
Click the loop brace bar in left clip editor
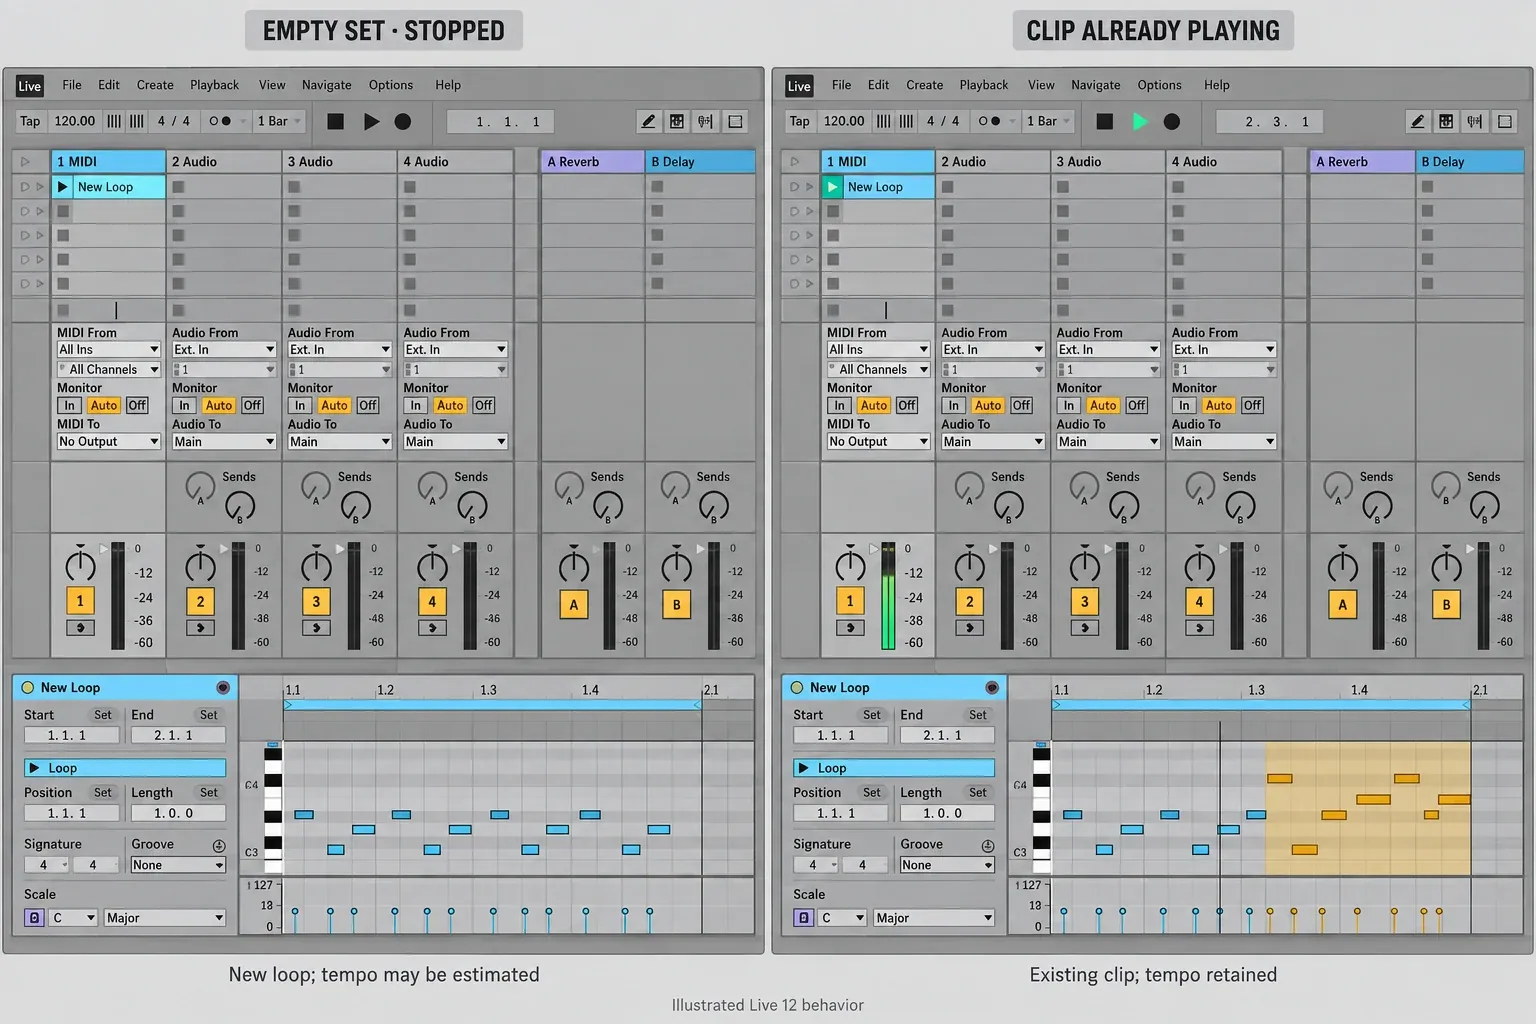[492, 705]
